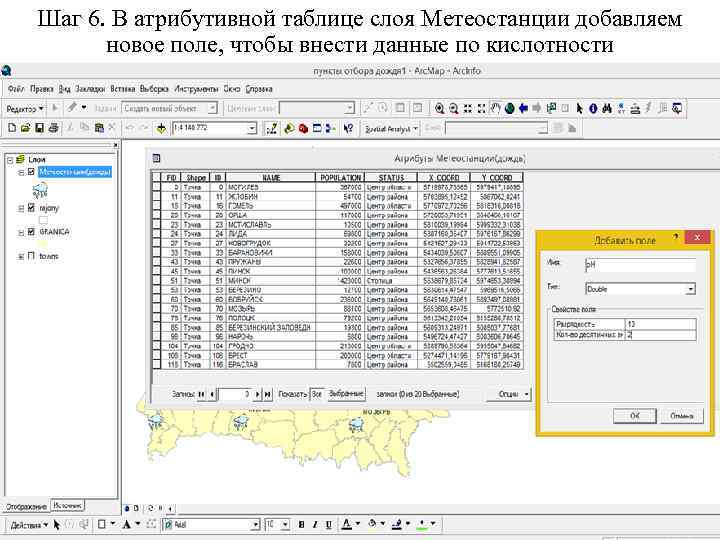Viewport: 720px width, 540px height.
Task: Open the Файл menu
Action: 17,89
